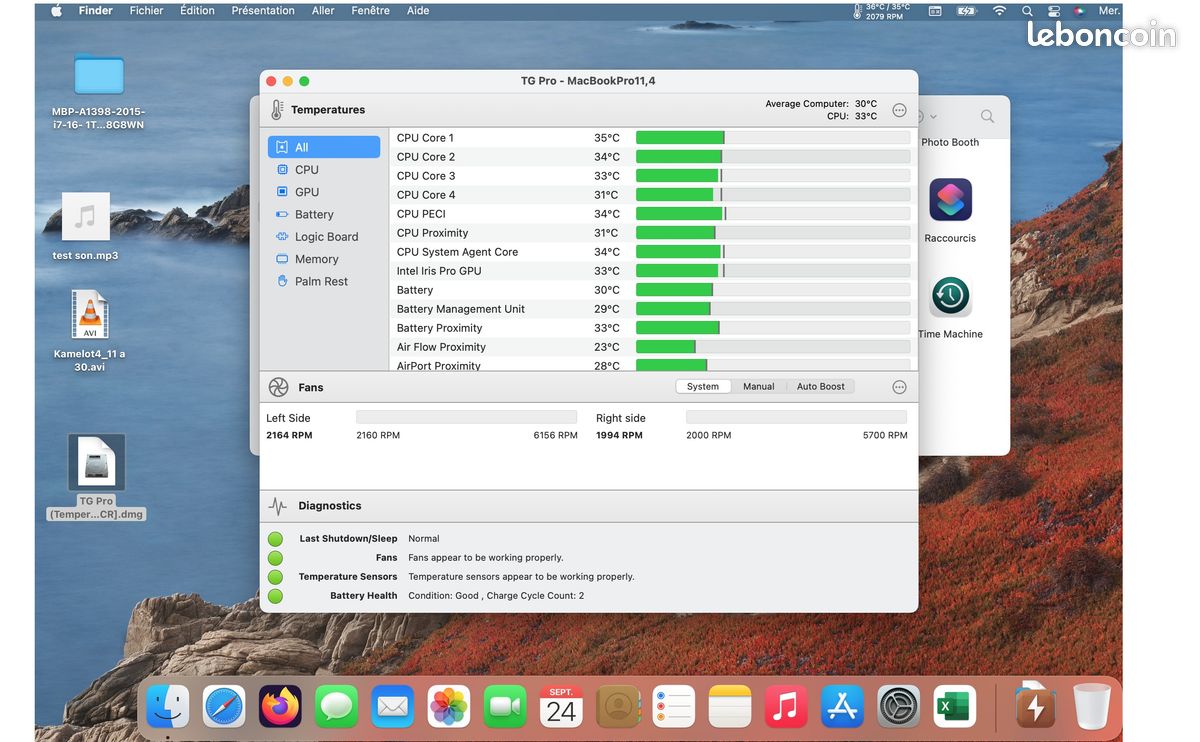Open Time Machine in Finder window
1200x742 pixels.
[950, 296]
